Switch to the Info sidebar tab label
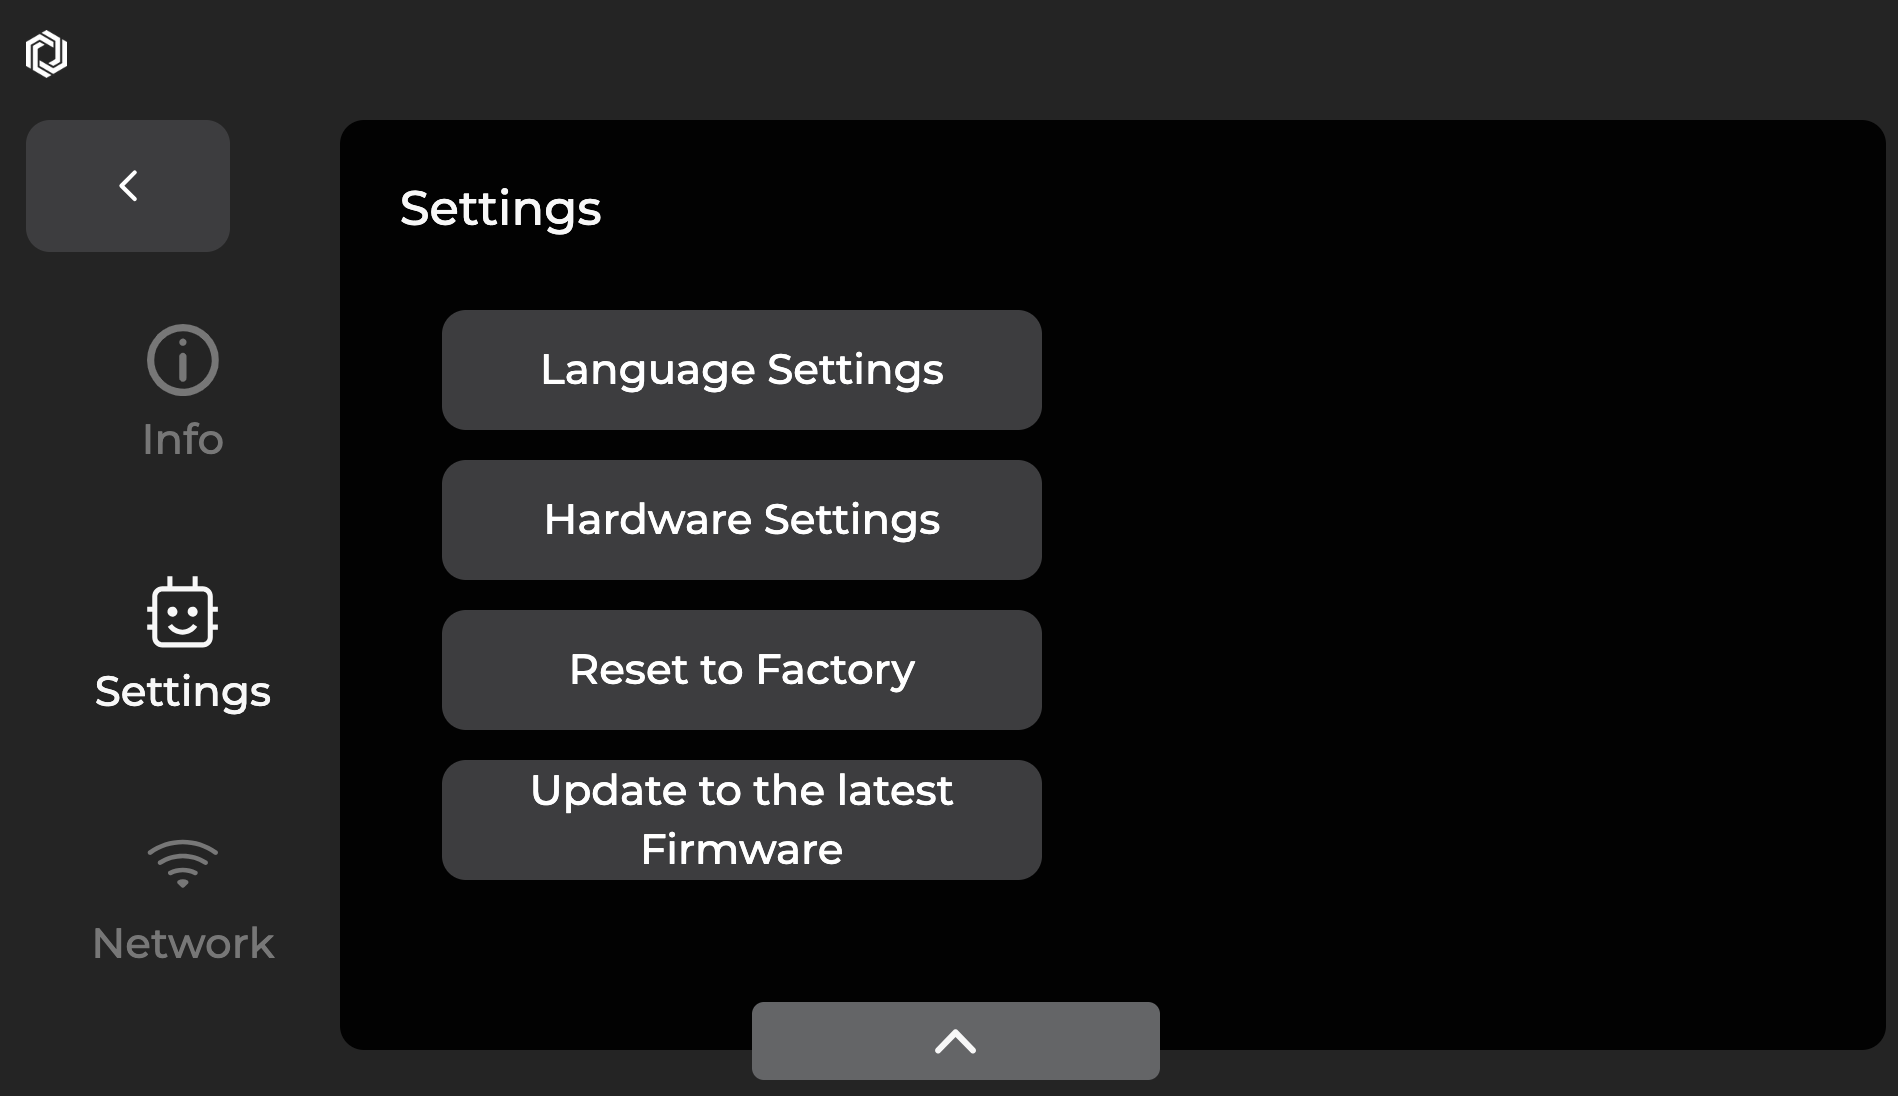The width and height of the screenshot is (1898, 1096). click(x=183, y=439)
